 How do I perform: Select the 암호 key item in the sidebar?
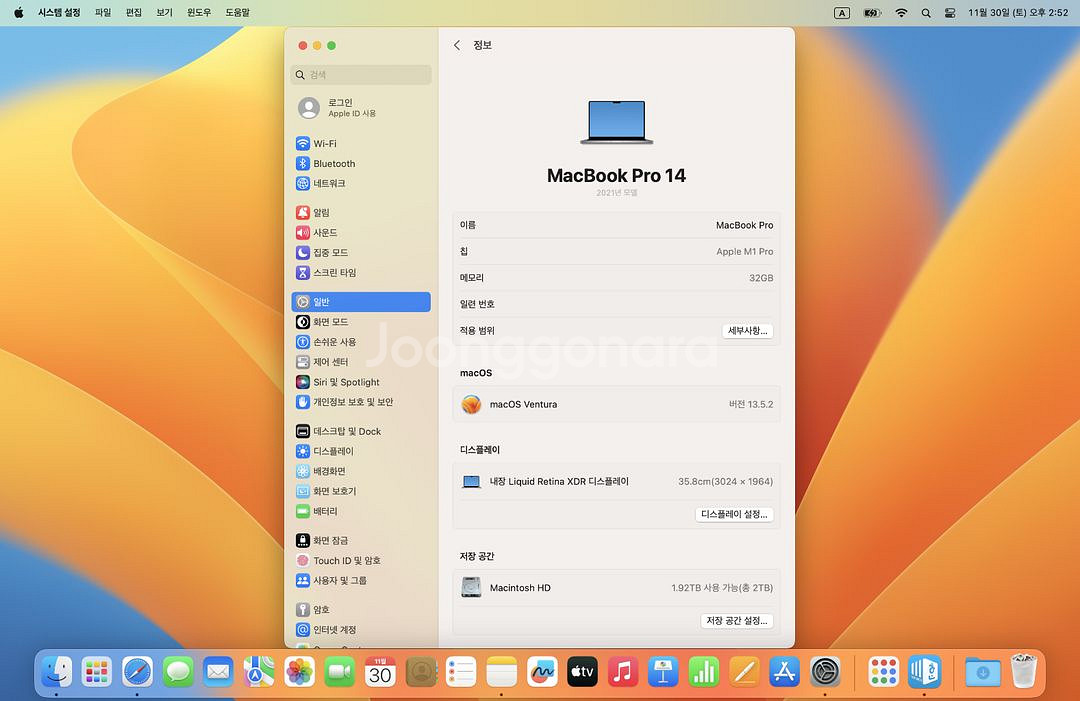361,609
